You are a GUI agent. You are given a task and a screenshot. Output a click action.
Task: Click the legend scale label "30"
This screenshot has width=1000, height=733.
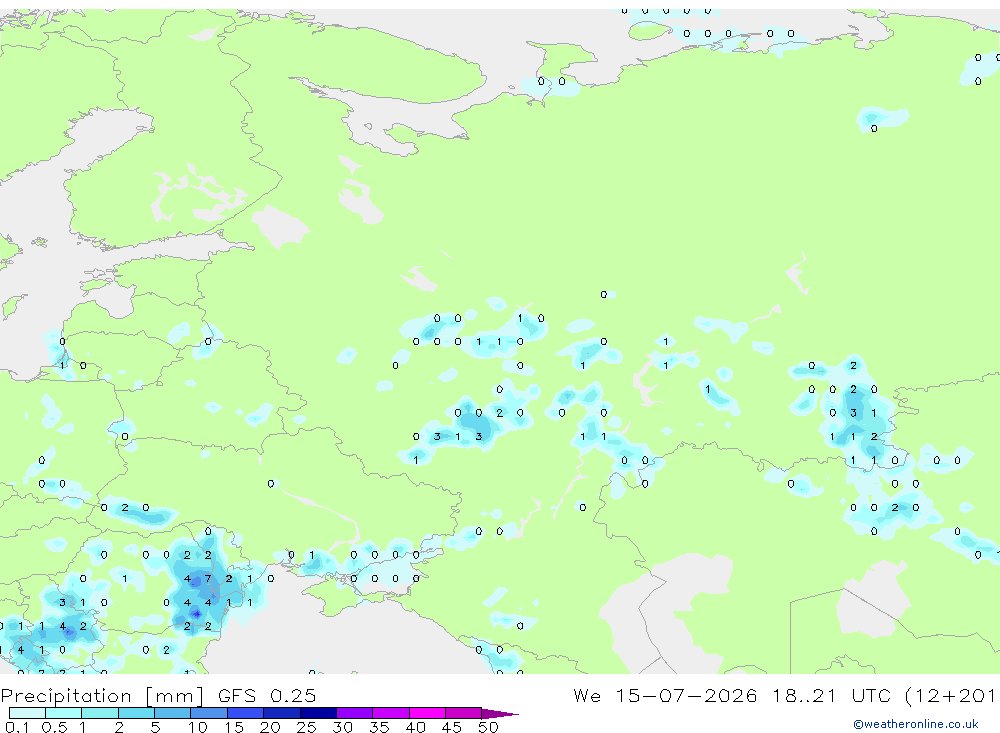[342, 727]
